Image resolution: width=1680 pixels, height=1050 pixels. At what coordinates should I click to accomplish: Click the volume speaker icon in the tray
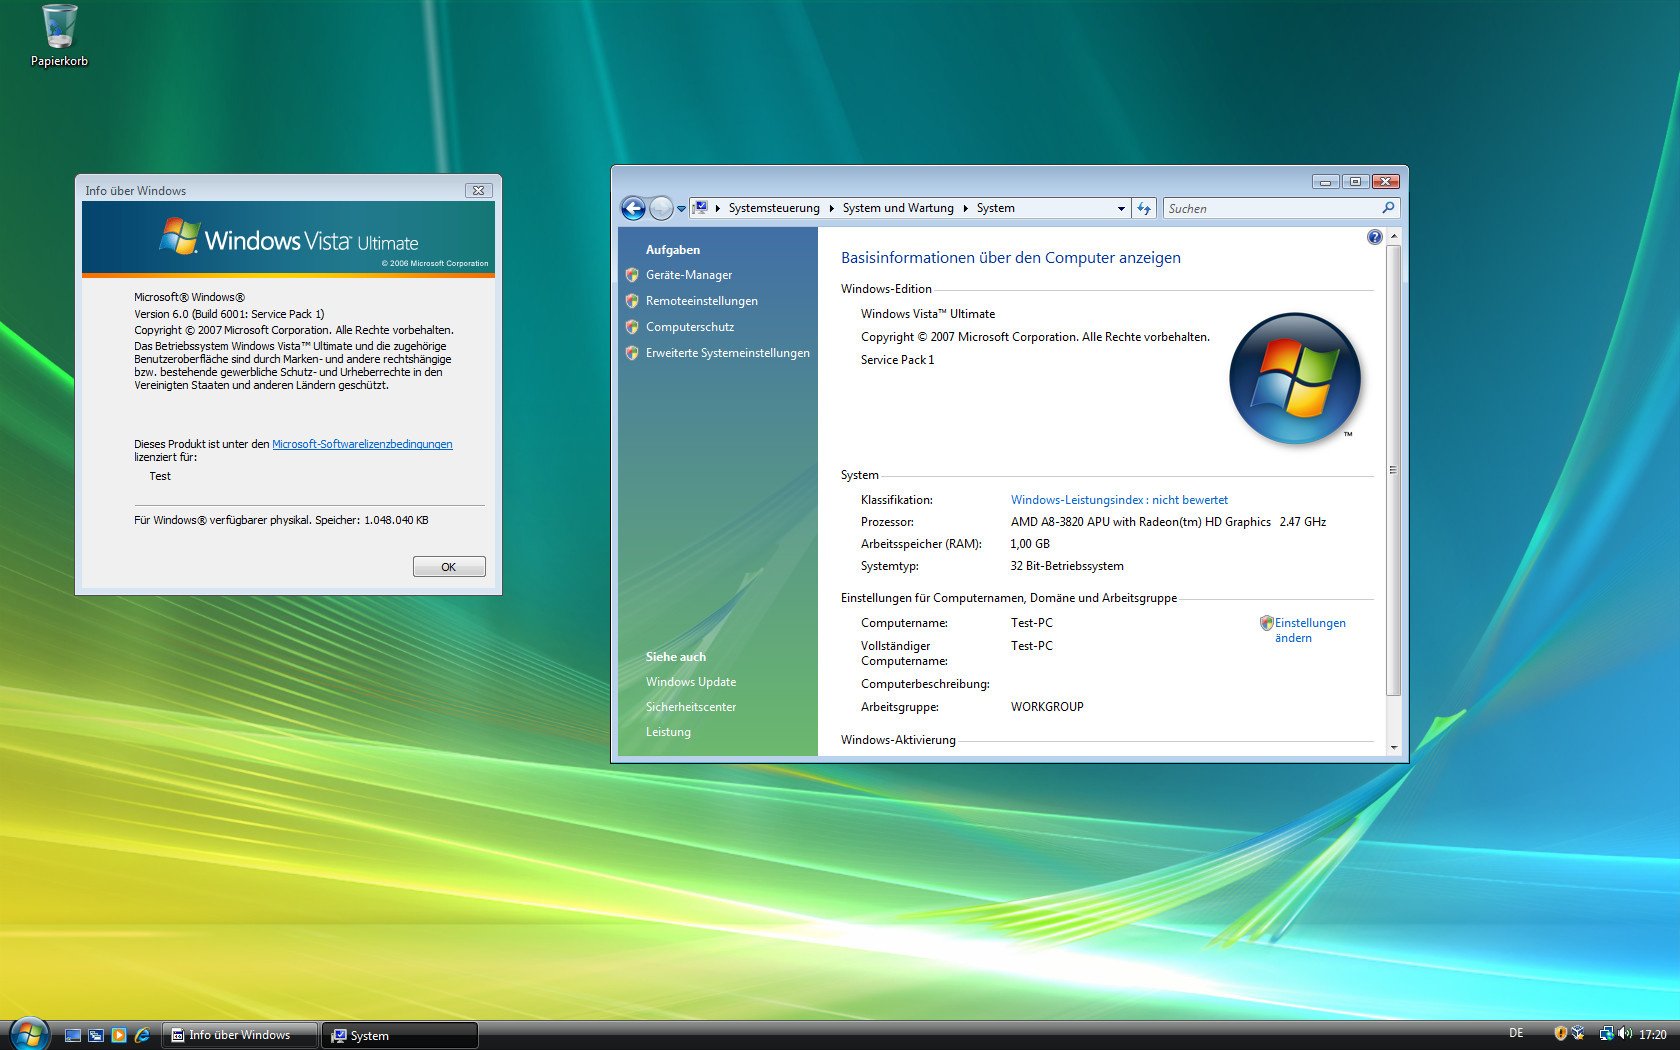point(1624,1034)
